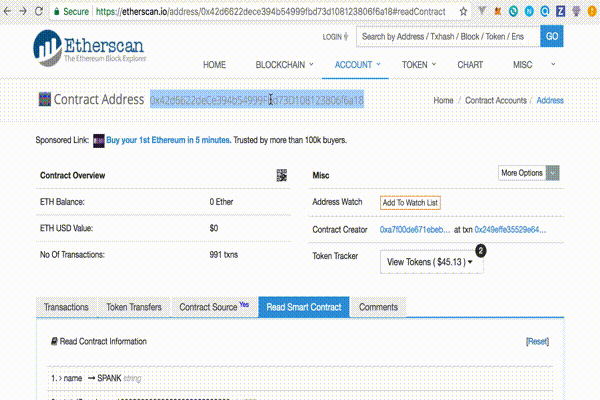The width and height of the screenshot is (600, 400).
Task: Click the sponsored link logo icon
Action: click(x=99, y=140)
